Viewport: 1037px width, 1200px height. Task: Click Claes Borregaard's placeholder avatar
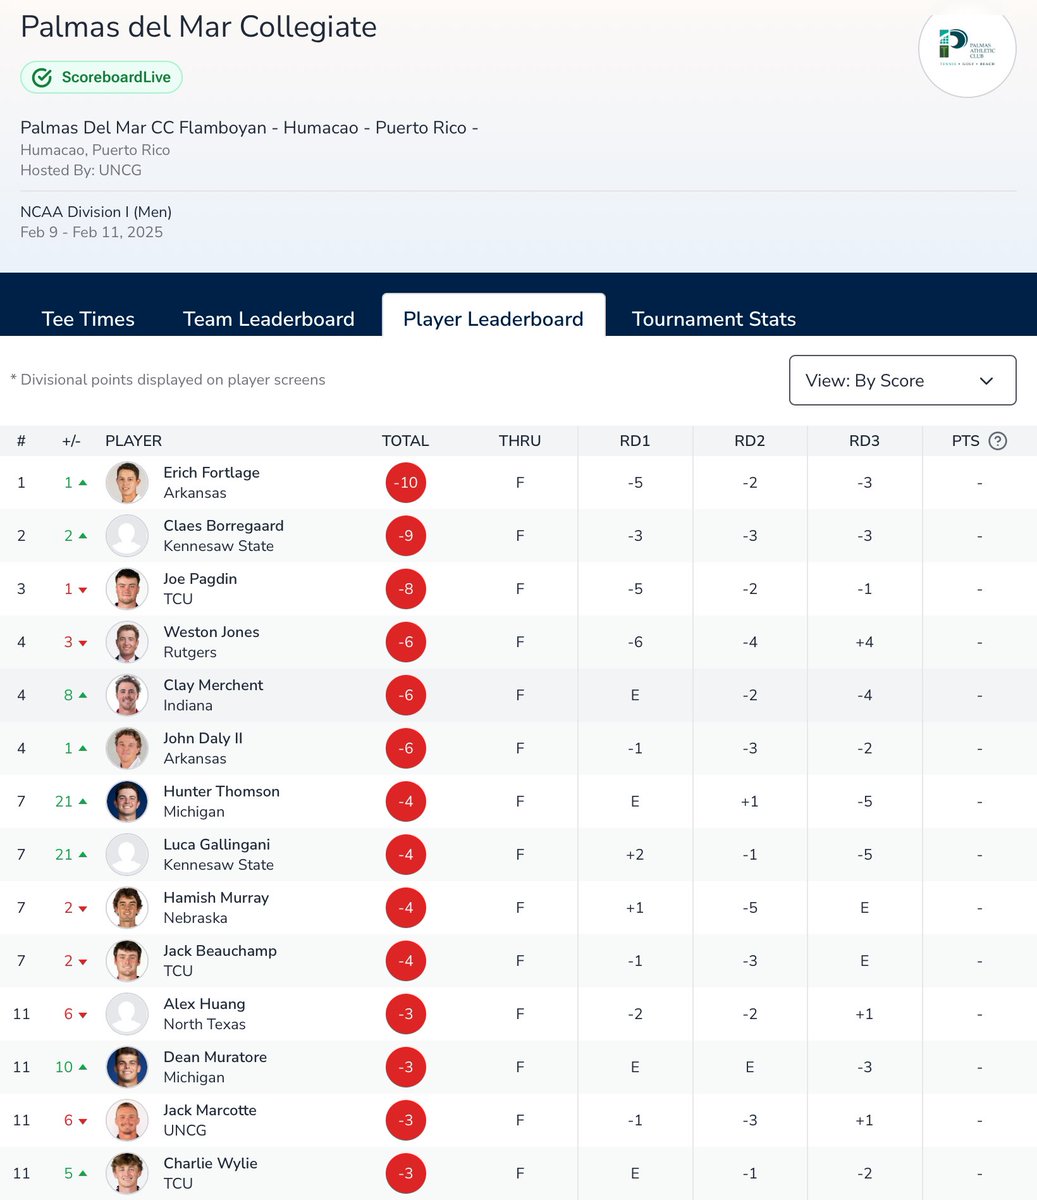(x=127, y=536)
